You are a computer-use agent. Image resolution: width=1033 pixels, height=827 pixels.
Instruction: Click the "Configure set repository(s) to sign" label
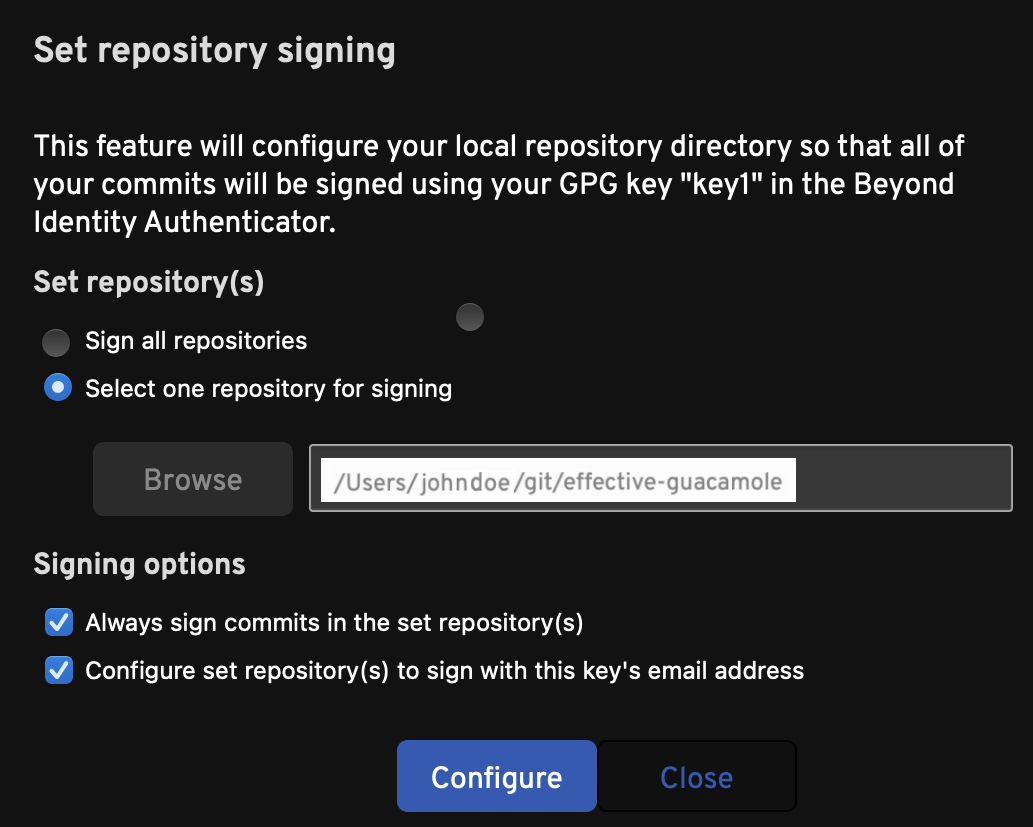[x=444, y=670]
